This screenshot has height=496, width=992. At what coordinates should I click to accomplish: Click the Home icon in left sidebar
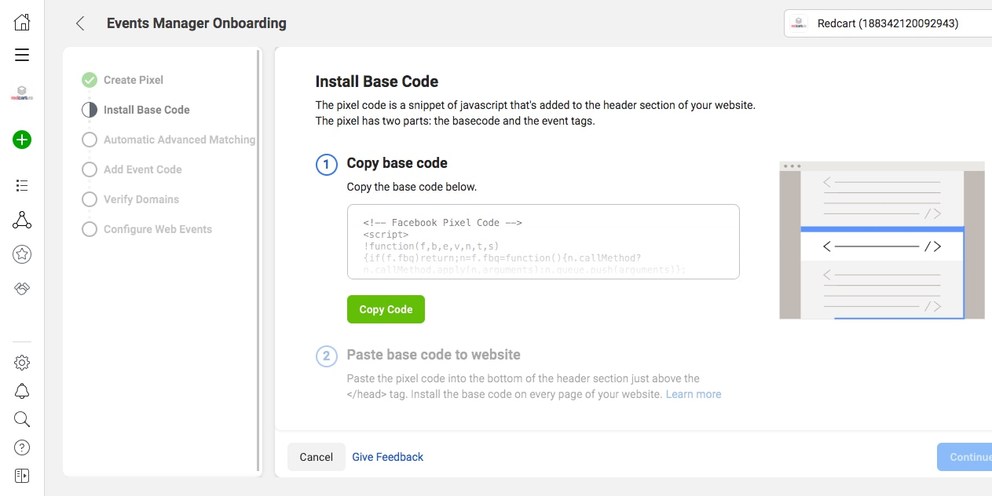[22, 22]
